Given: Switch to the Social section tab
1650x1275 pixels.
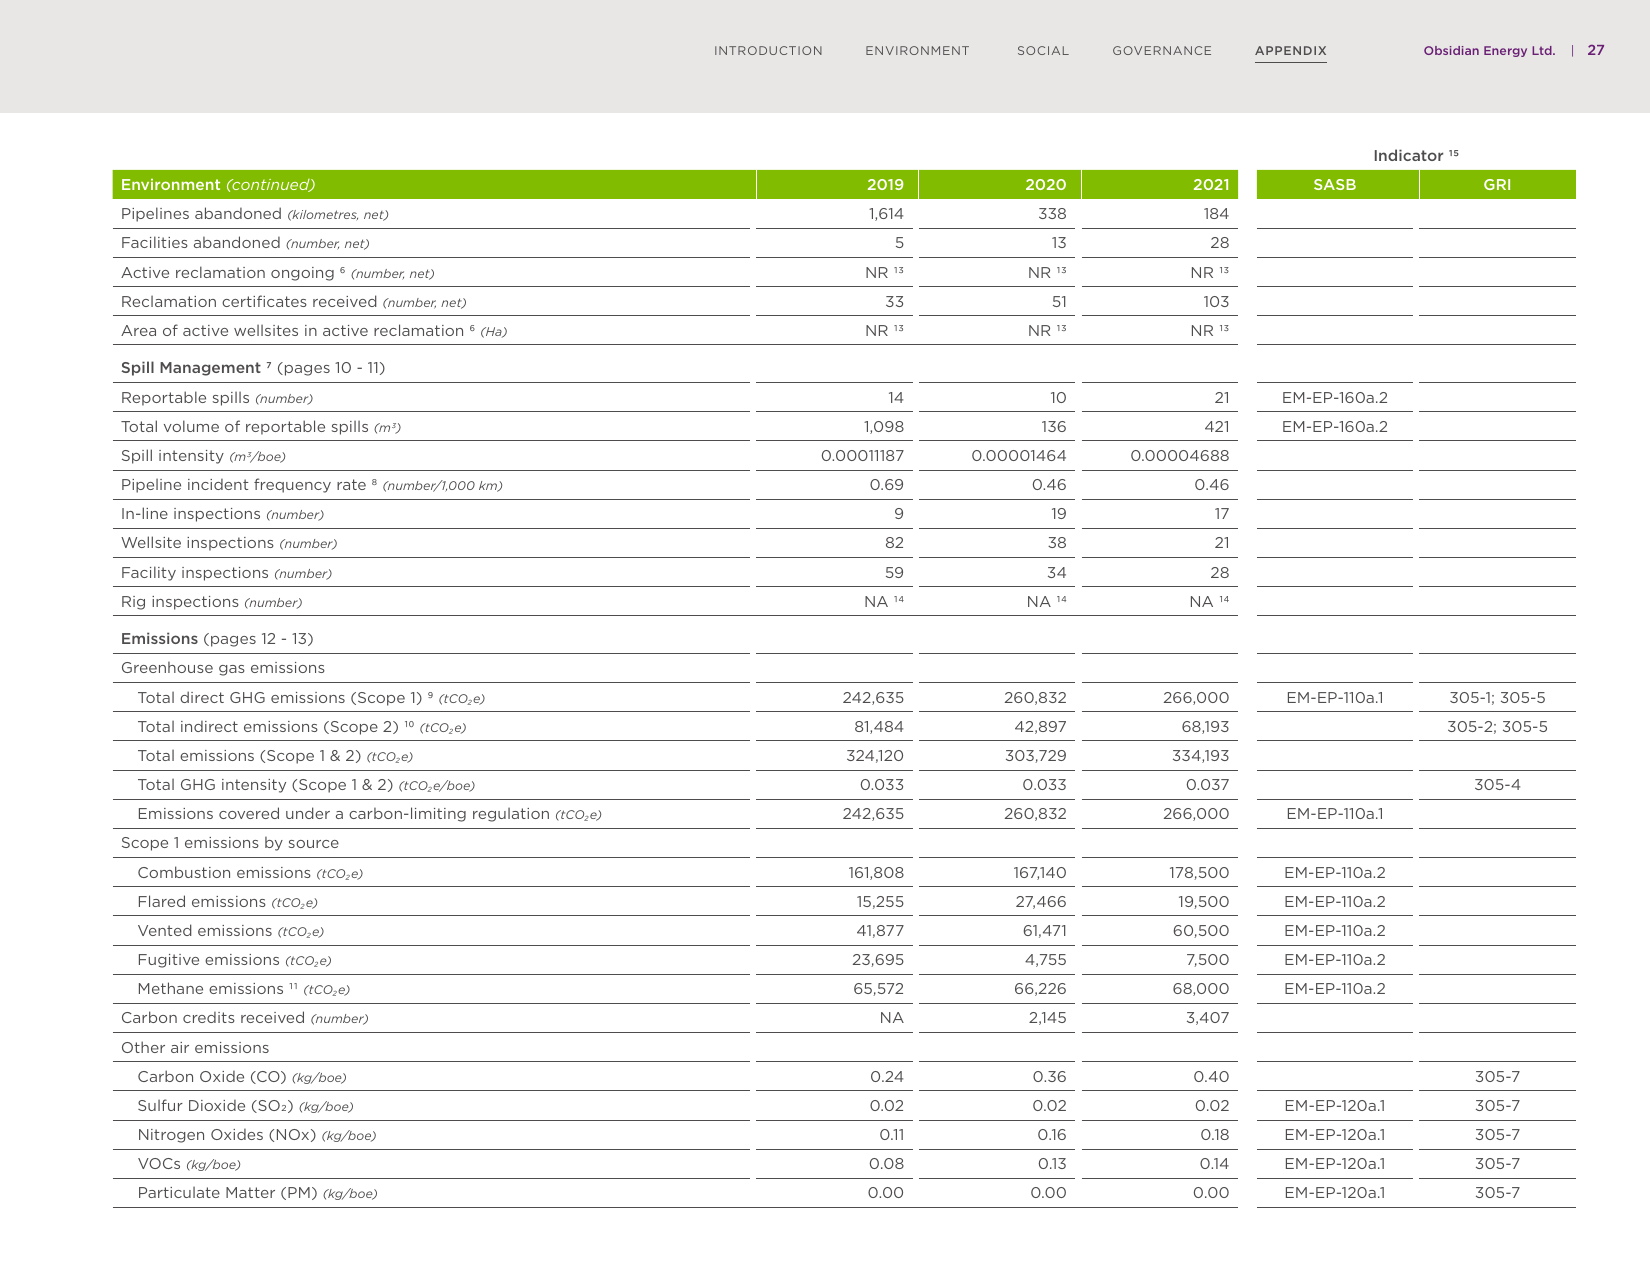Looking at the screenshot, I should click(x=1043, y=51).
